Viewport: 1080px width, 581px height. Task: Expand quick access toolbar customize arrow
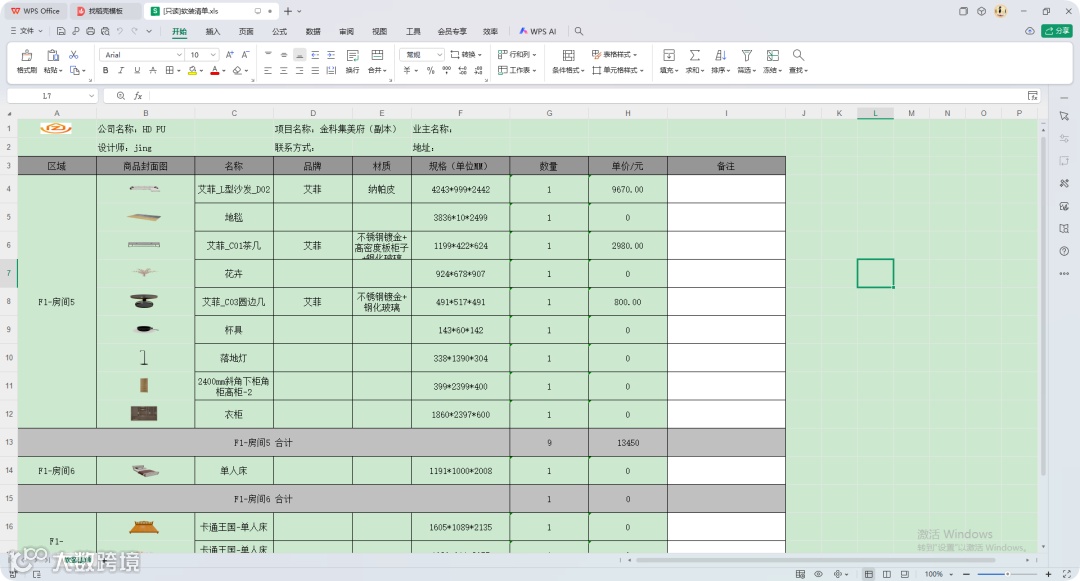pyautogui.click(x=149, y=31)
